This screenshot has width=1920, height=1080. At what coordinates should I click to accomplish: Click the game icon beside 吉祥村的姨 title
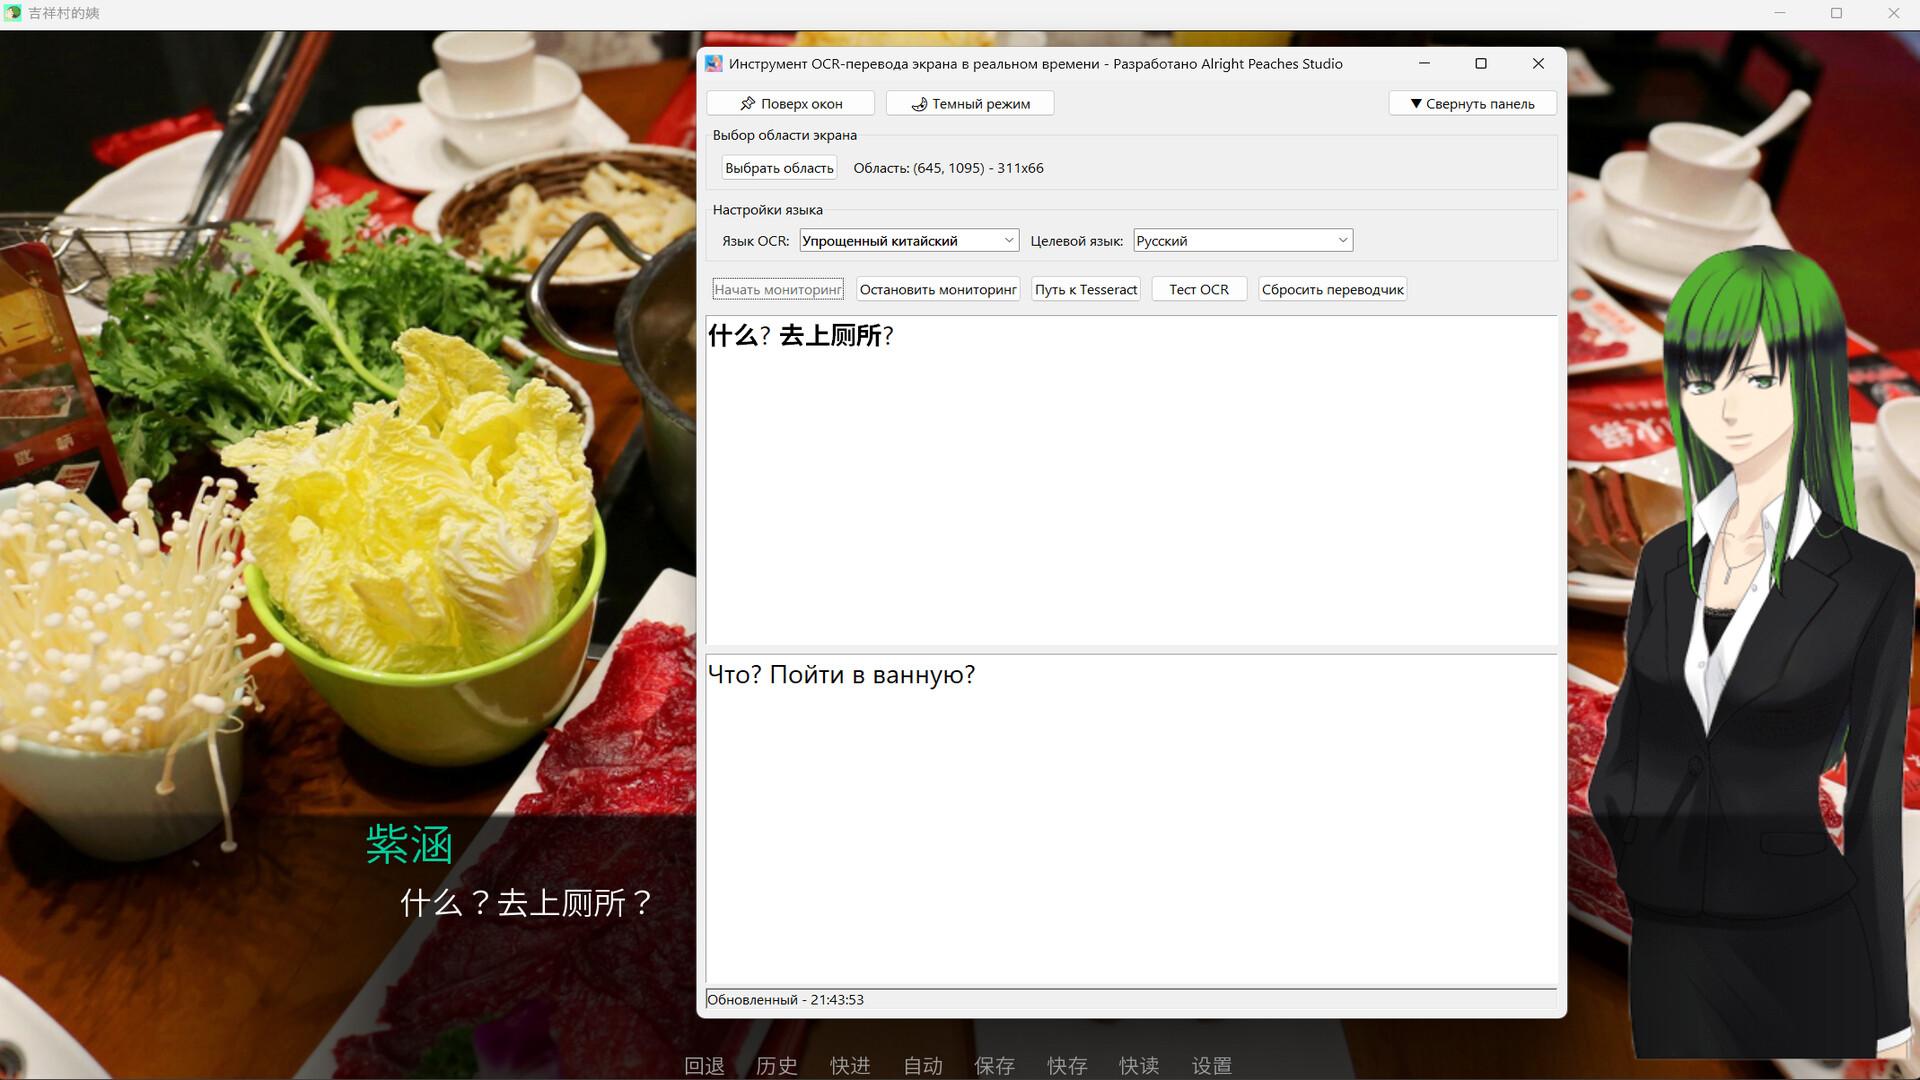tap(14, 13)
